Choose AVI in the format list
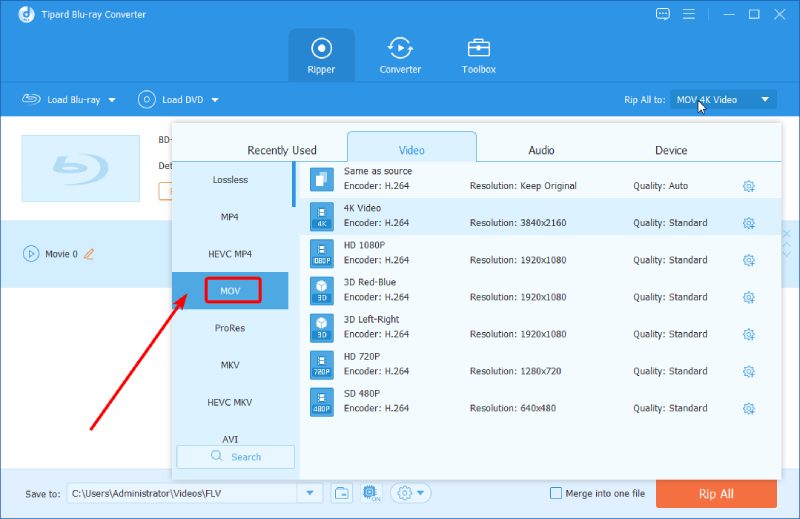Viewport: 800px width, 519px height. click(230, 438)
